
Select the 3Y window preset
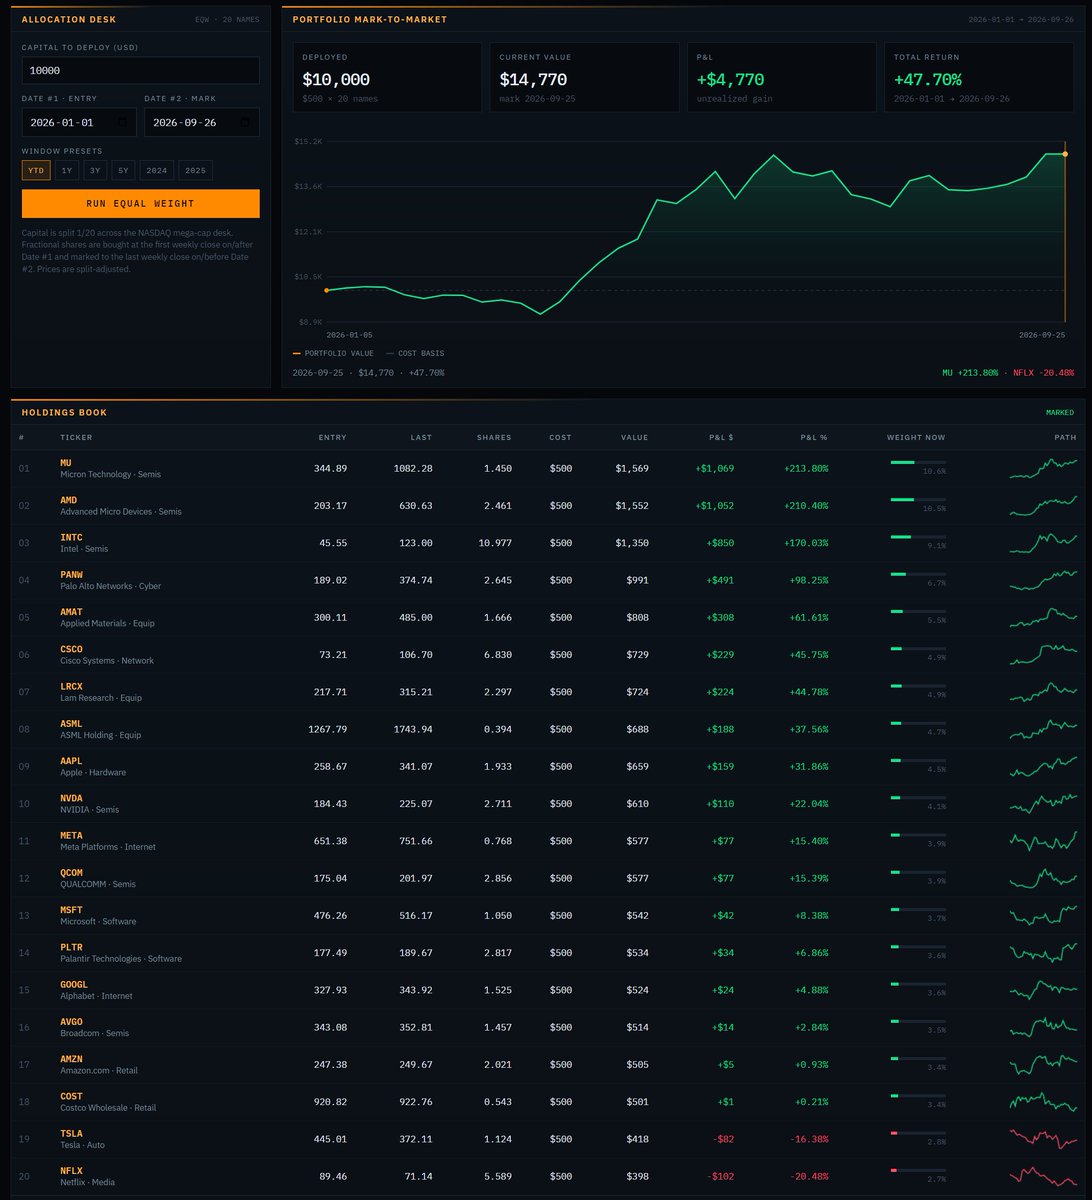[x=95, y=171]
